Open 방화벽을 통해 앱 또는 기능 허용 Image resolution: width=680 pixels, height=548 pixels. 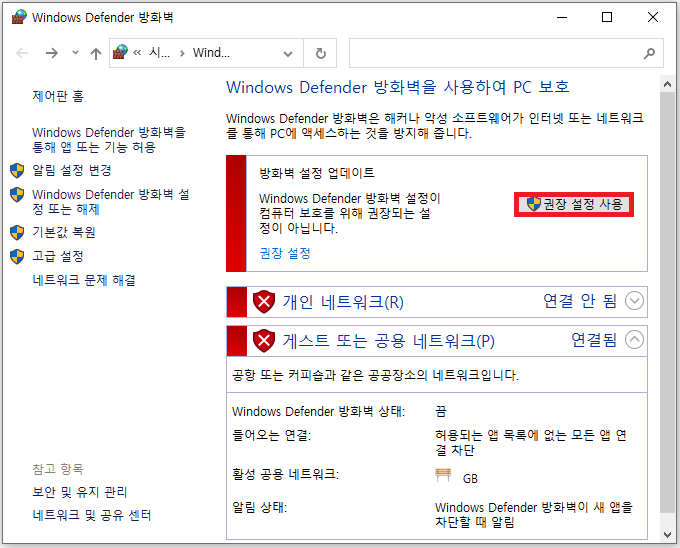(x=108, y=140)
